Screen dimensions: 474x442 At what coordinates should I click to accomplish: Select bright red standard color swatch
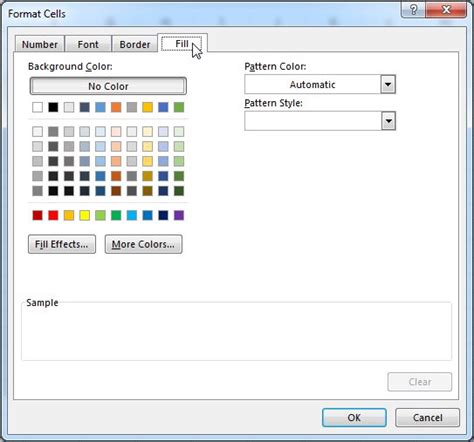click(x=53, y=215)
